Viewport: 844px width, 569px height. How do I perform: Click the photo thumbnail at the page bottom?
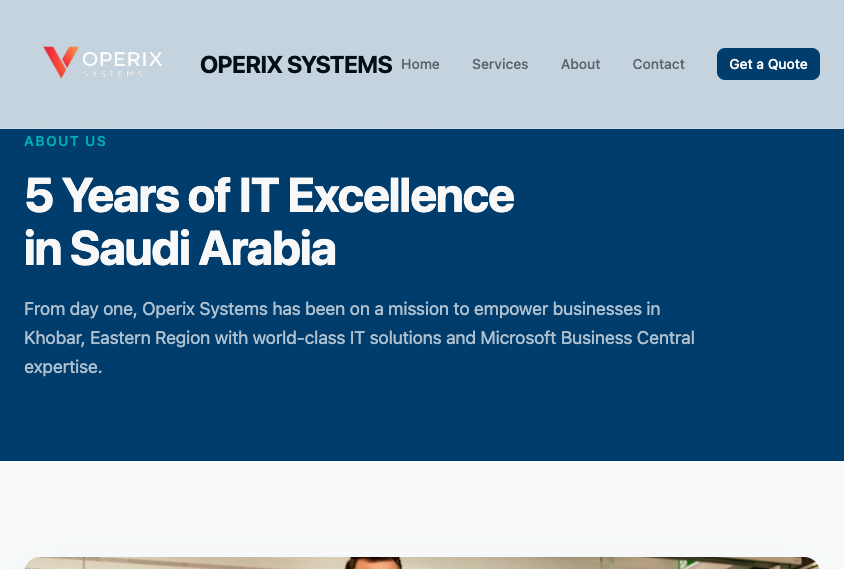421,563
